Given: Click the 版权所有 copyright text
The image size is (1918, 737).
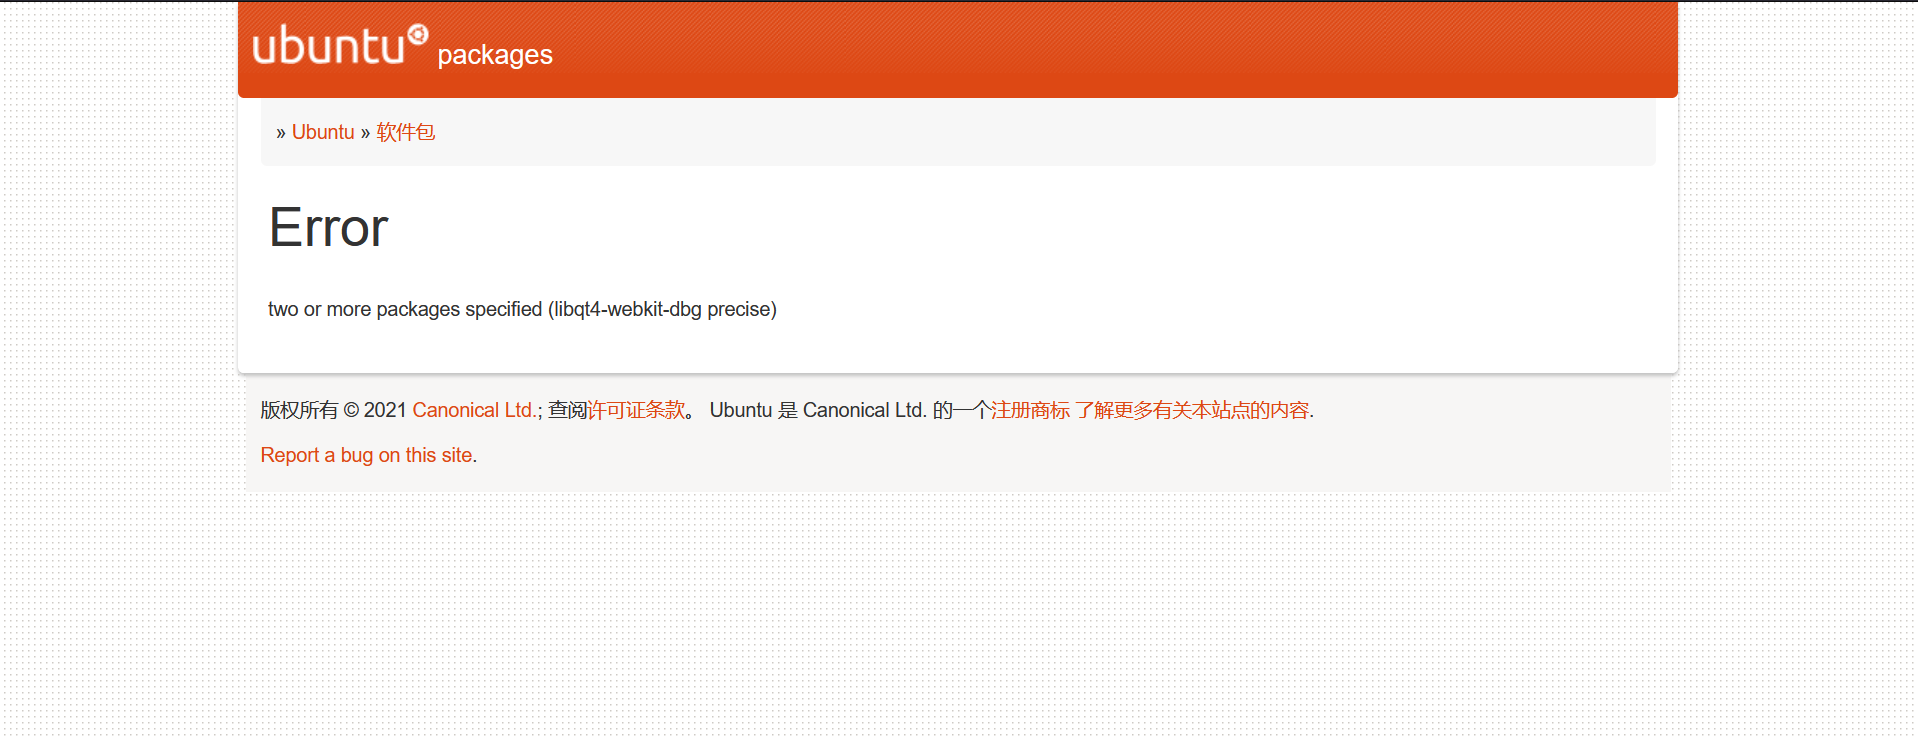Looking at the screenshot, I should (299, 410).
